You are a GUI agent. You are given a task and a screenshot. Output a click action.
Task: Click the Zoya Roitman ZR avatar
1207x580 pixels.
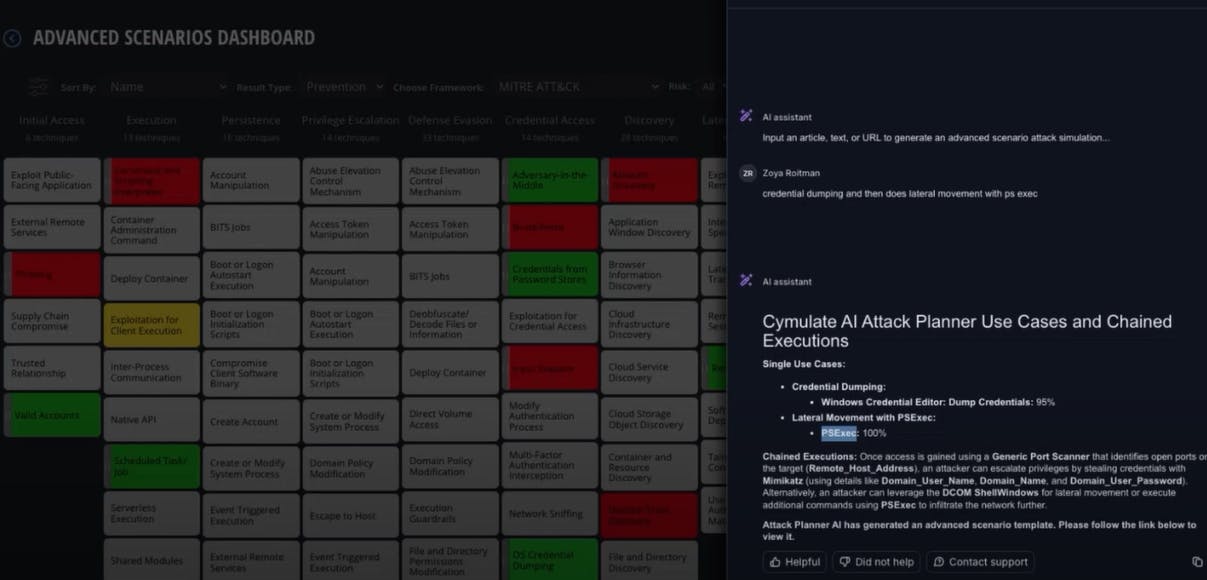tap(747, 173)
